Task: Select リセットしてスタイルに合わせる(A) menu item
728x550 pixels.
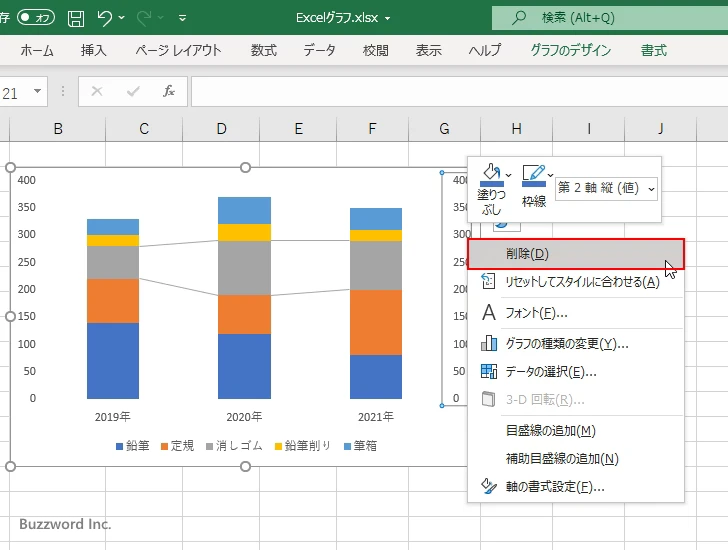Action: (x=576, y=282)
